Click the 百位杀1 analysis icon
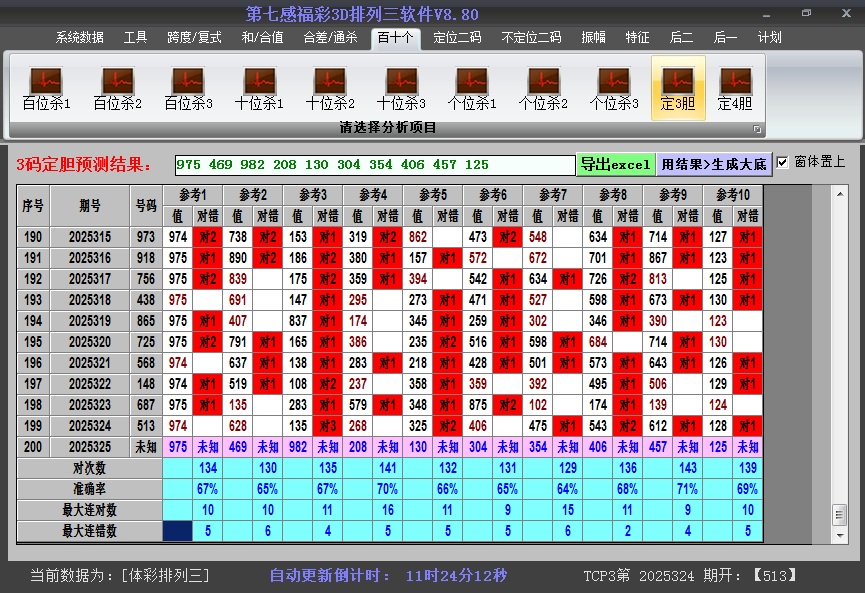The width and height of the screenshot is (865, 593). click(x=46, y=88)
